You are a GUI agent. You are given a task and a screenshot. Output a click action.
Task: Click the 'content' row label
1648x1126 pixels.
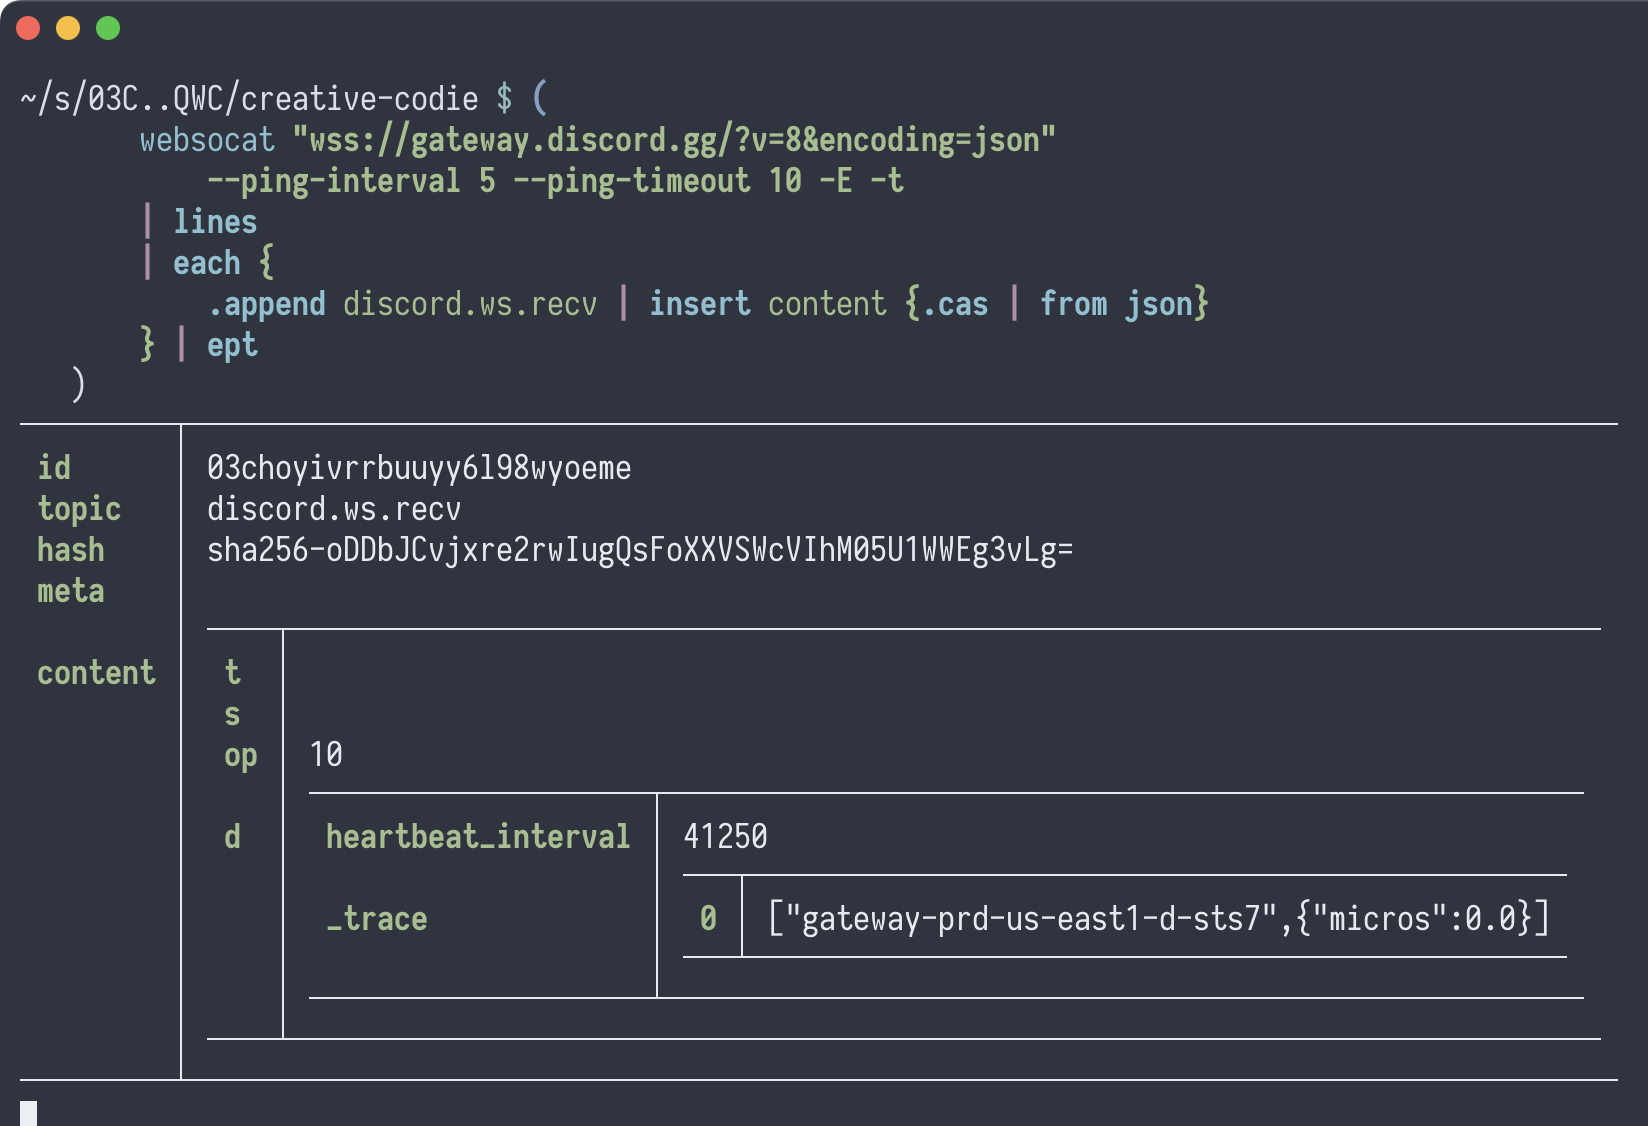(x=96, y=673)
